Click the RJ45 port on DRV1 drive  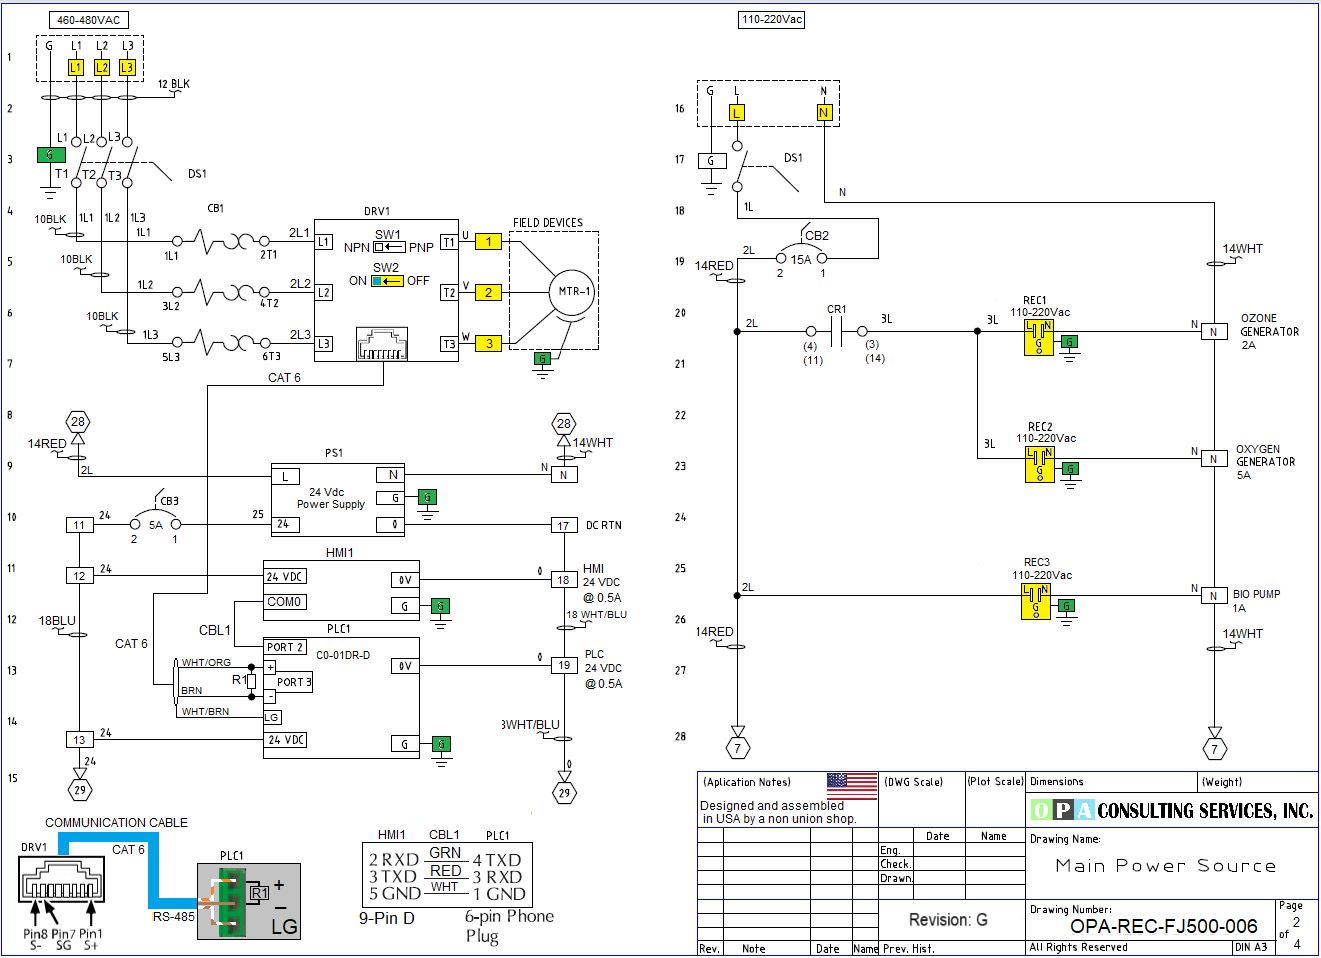tap(382, 345)
